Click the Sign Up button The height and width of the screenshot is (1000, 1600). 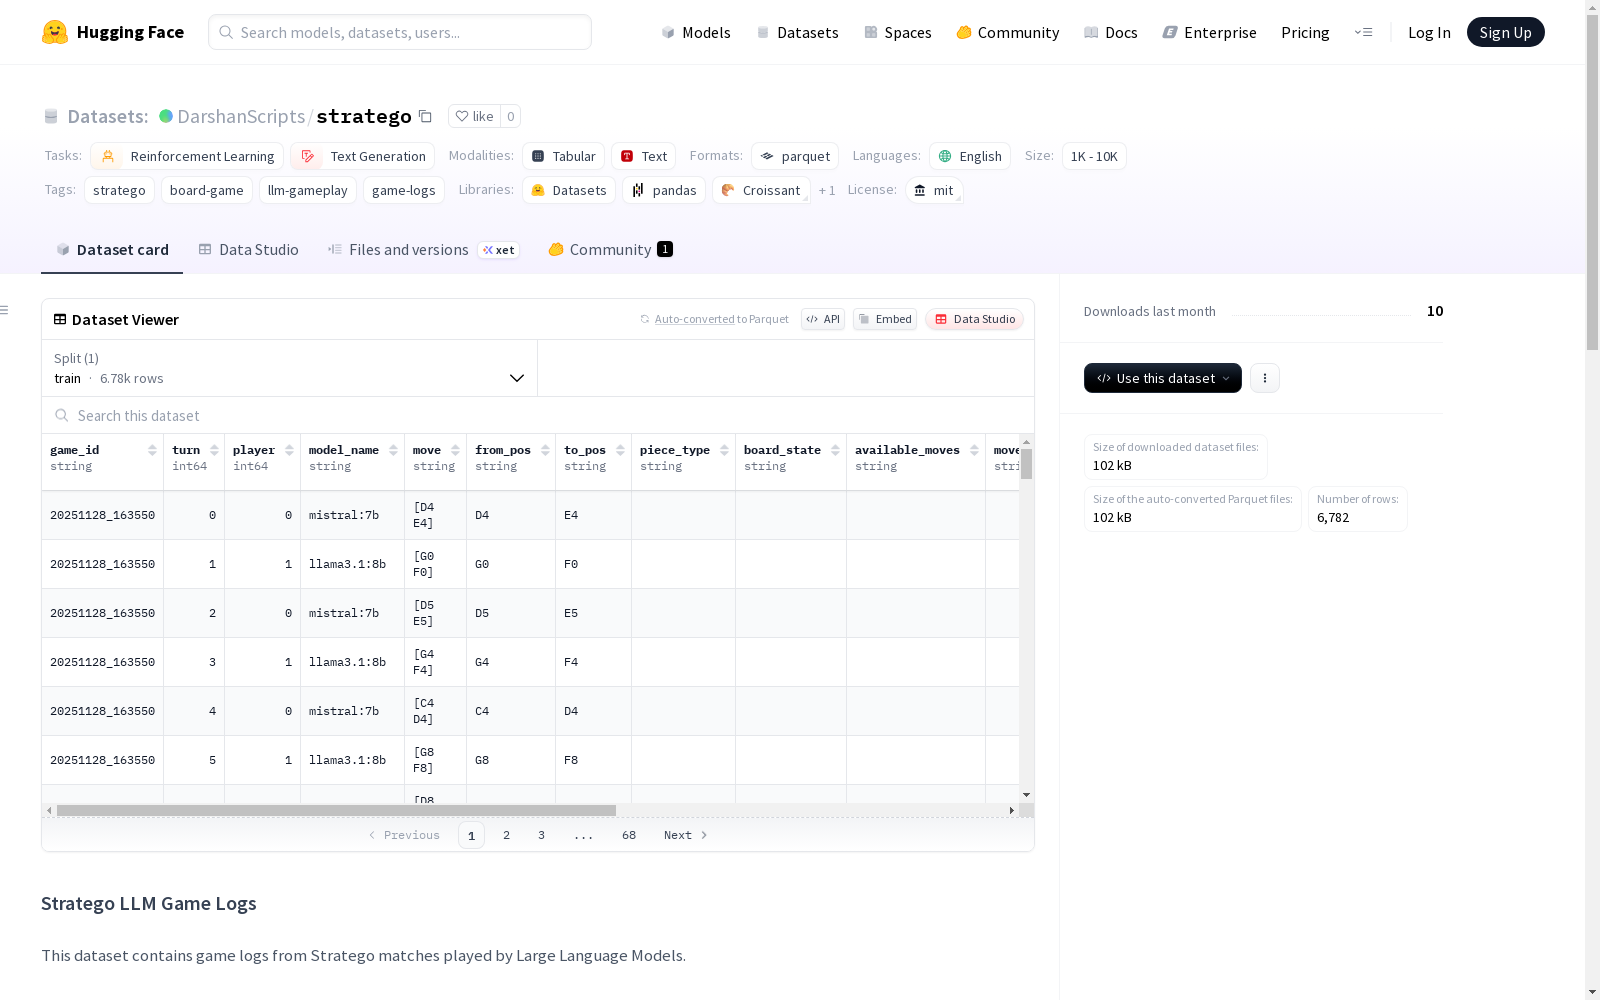[1505, 32]
